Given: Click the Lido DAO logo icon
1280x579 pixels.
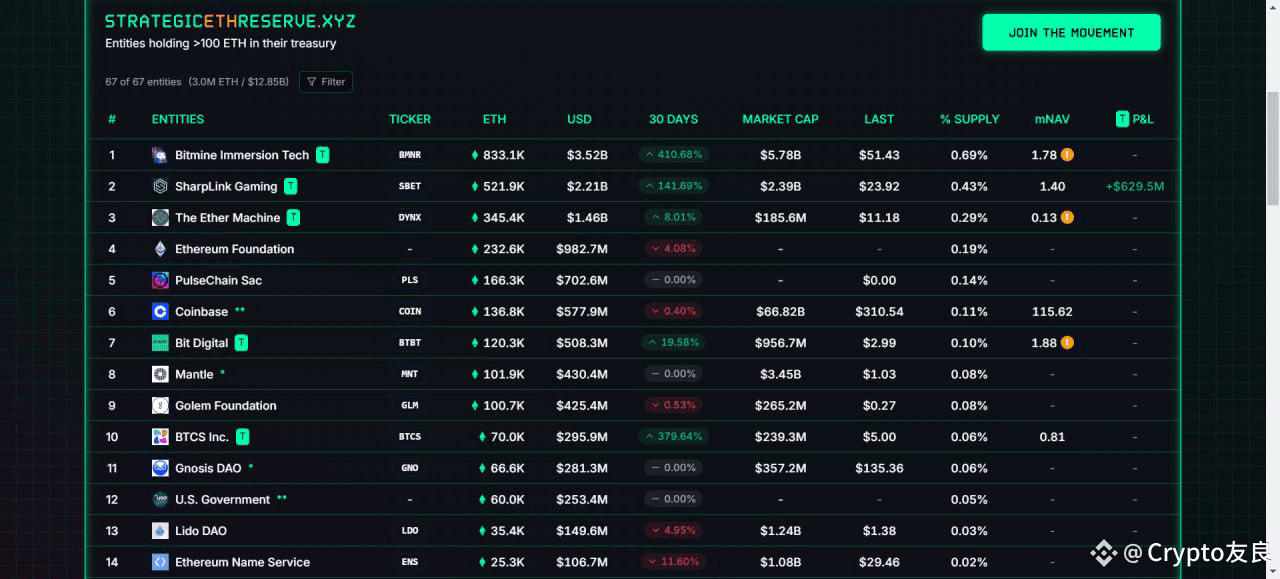Looking at the screenshot, I should coord(160,531).
